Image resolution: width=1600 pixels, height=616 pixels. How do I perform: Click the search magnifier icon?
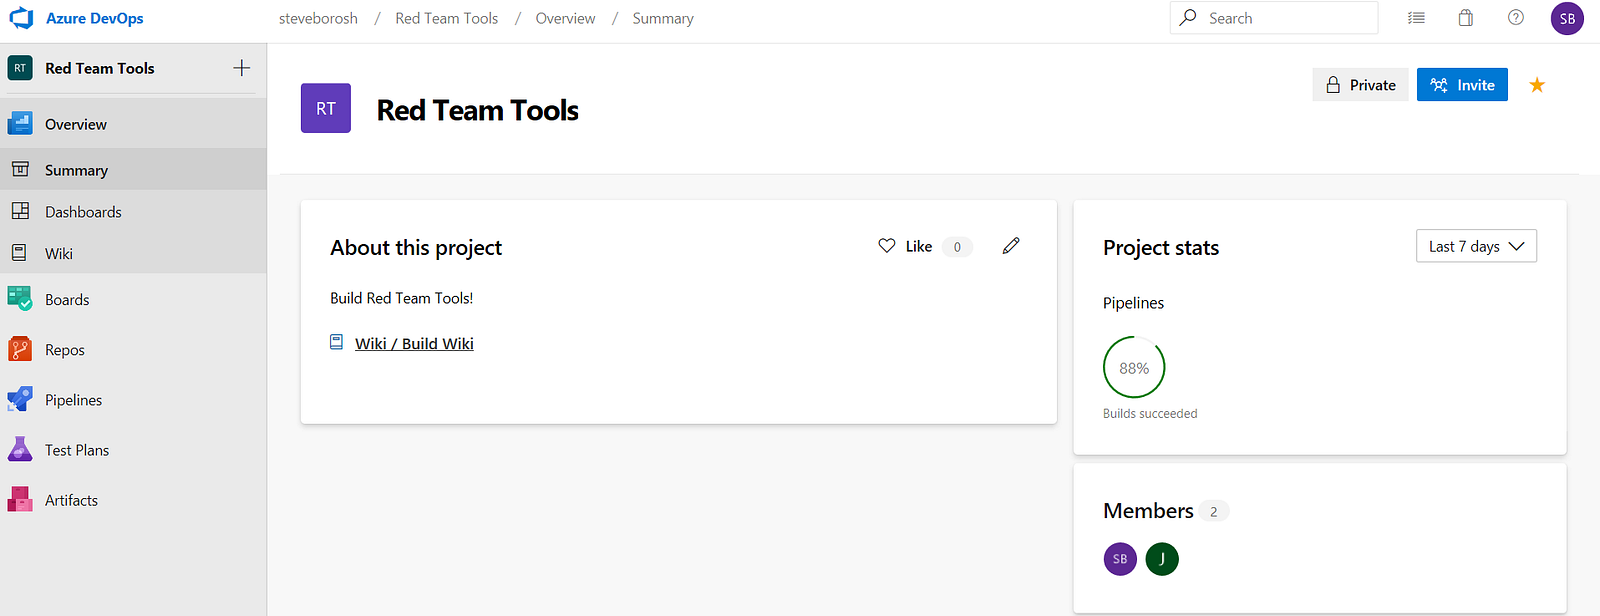[1188, 18]
